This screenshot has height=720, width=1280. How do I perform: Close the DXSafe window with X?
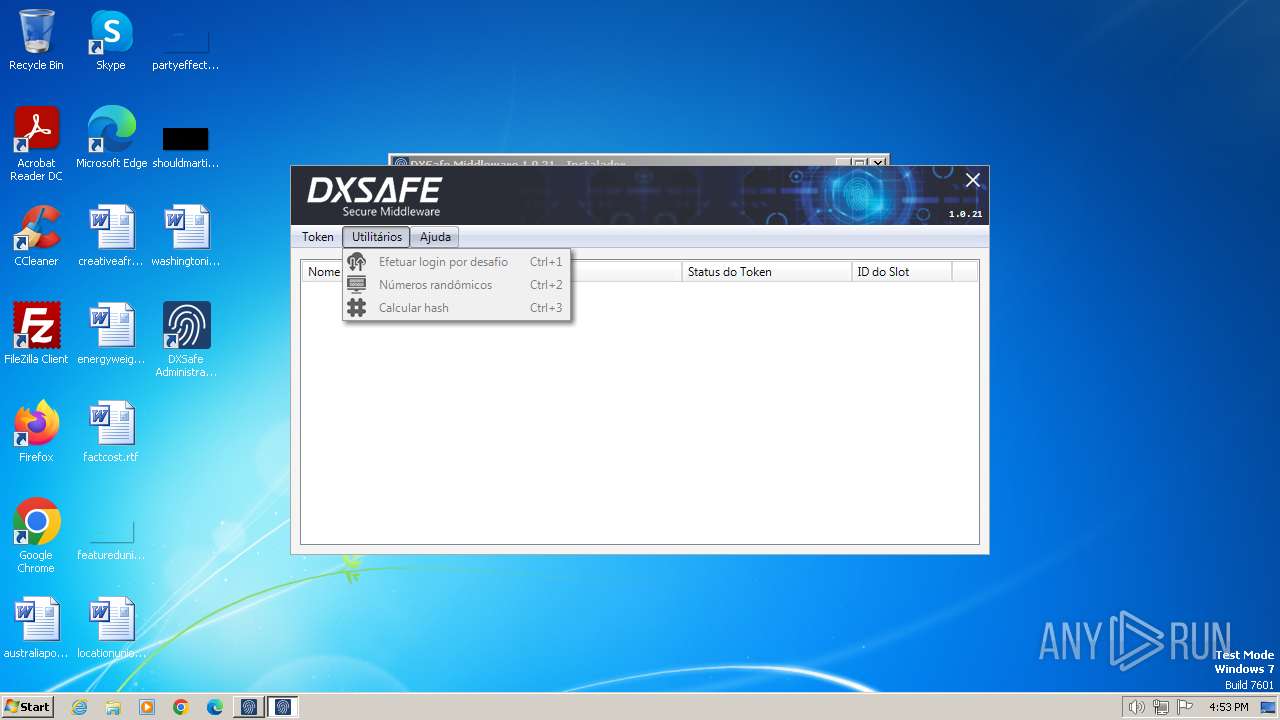pyautogui.click(x=973, y=180)
